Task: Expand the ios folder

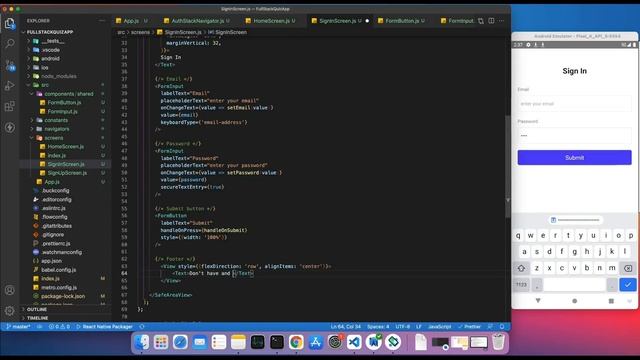Action: 45,67
